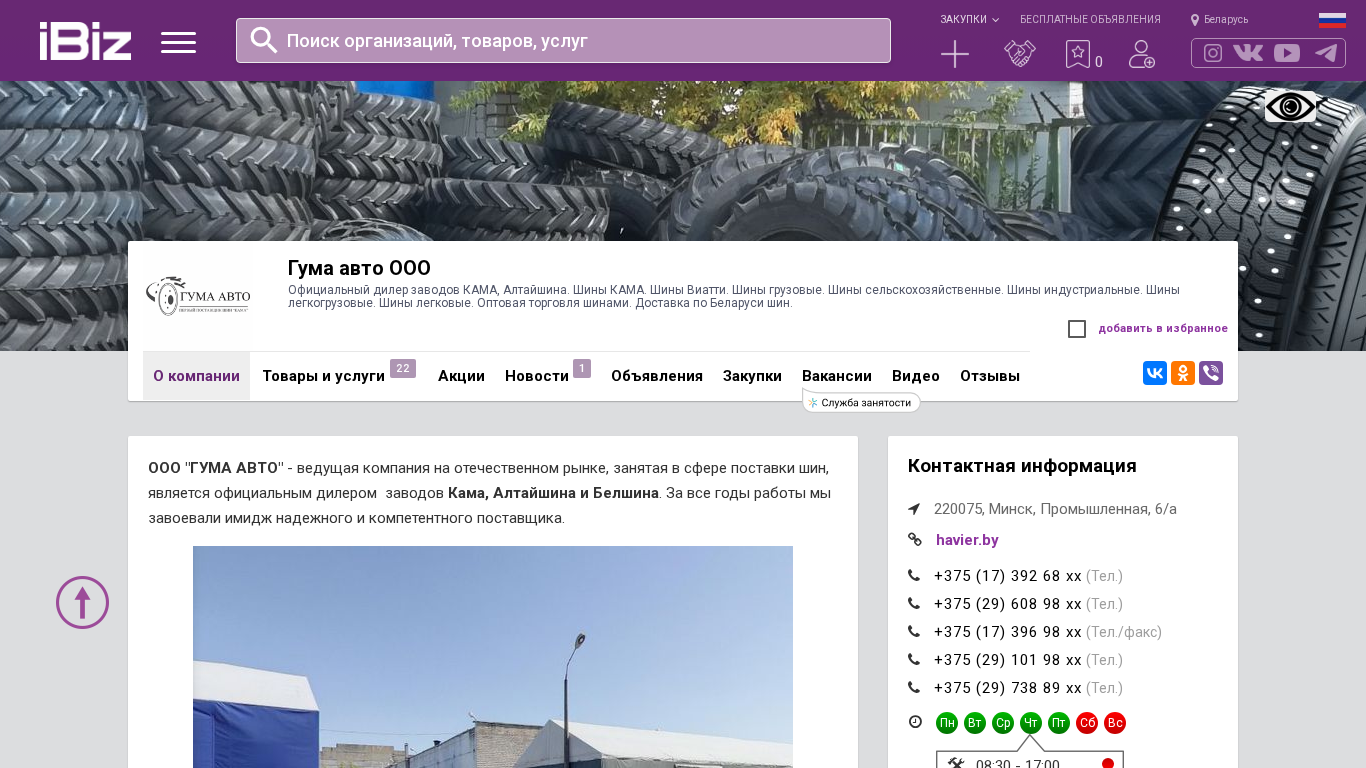Open the favorites bookmark star icon
The image size is (1366, 768).
pos(1078,54)
